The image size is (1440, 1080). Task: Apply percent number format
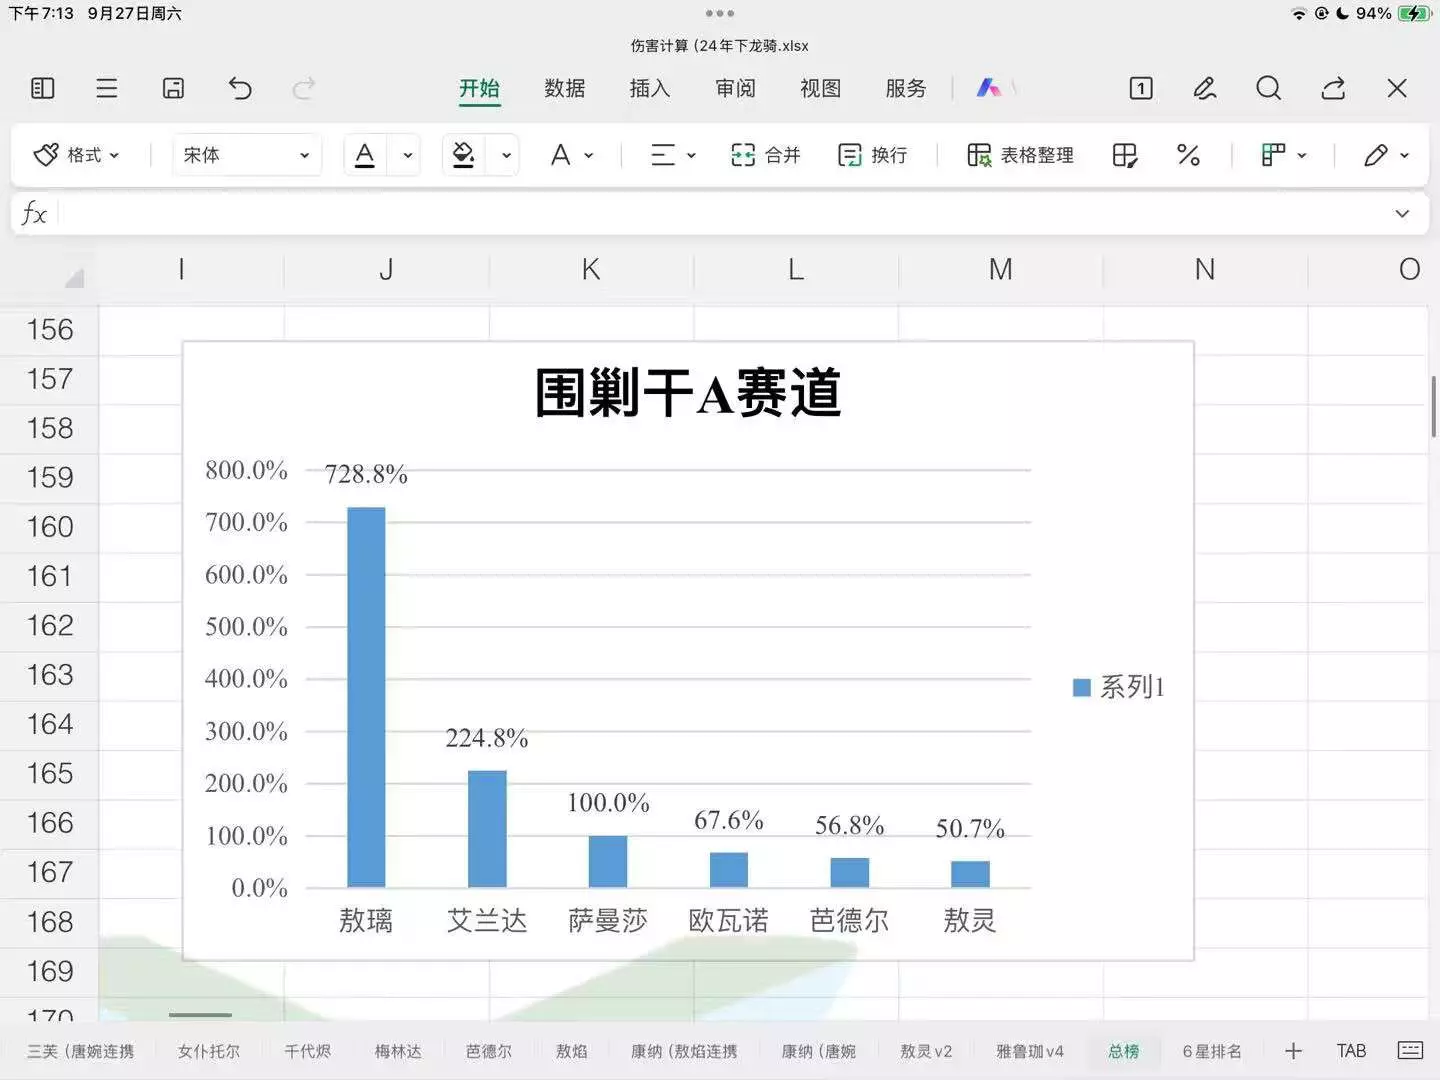pyautogui.click(x=1188, y=155)
